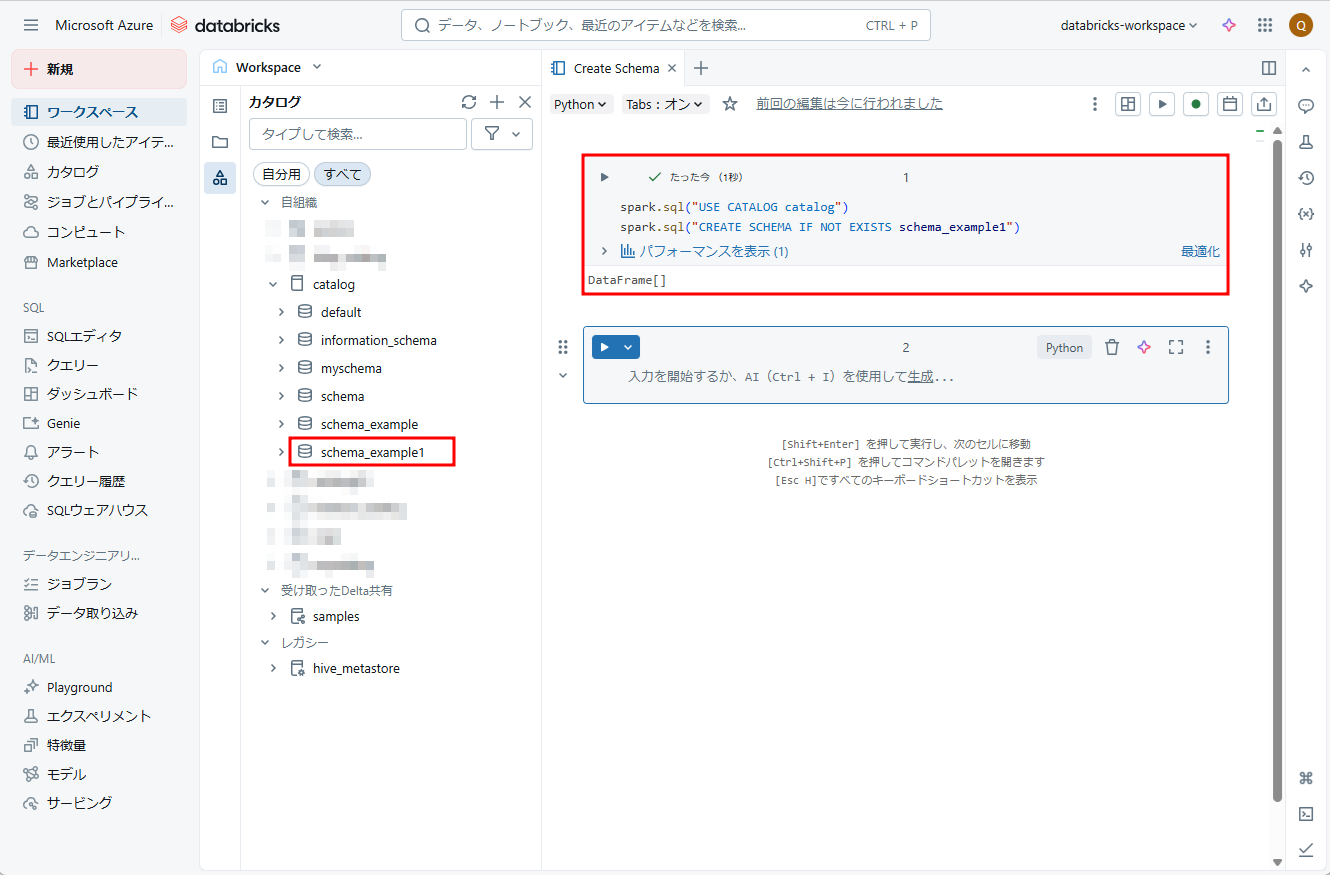Click the catalog search input field
This screenshot has width=1330, height=875.
358,134
